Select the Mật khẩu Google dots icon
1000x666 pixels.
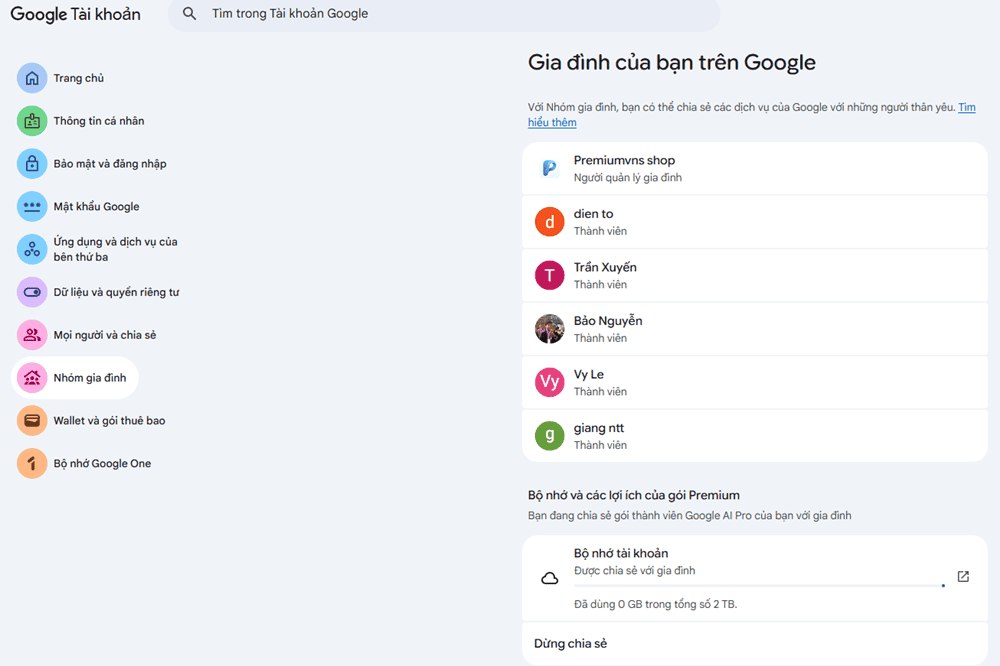coord(32,206)
